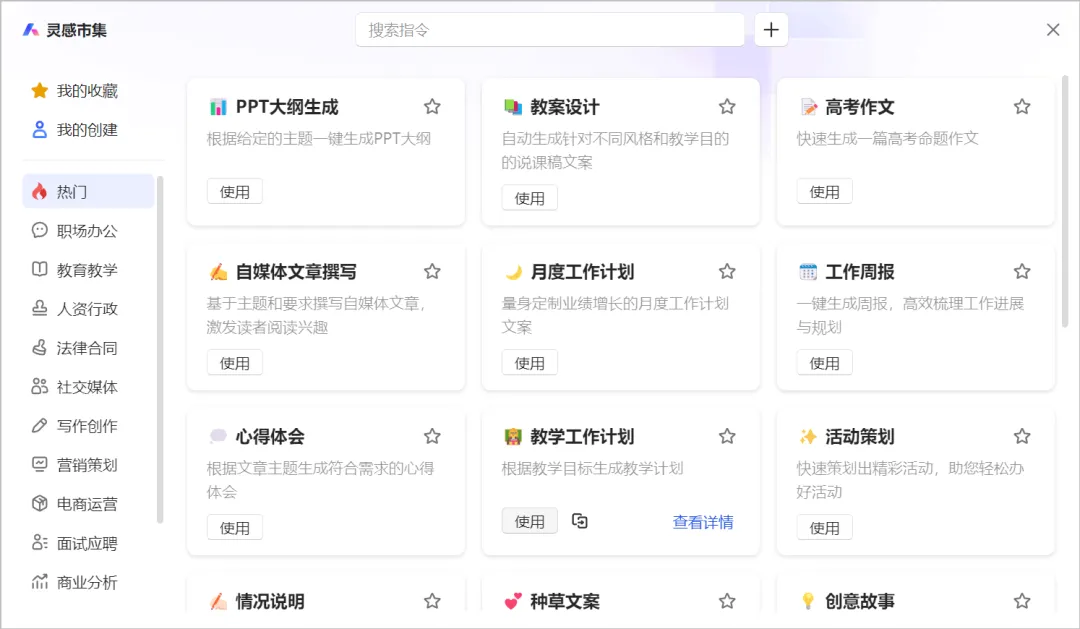Toggle the favorite star on 种草文案
The image size is (1080, 629).
click(727, 601)
